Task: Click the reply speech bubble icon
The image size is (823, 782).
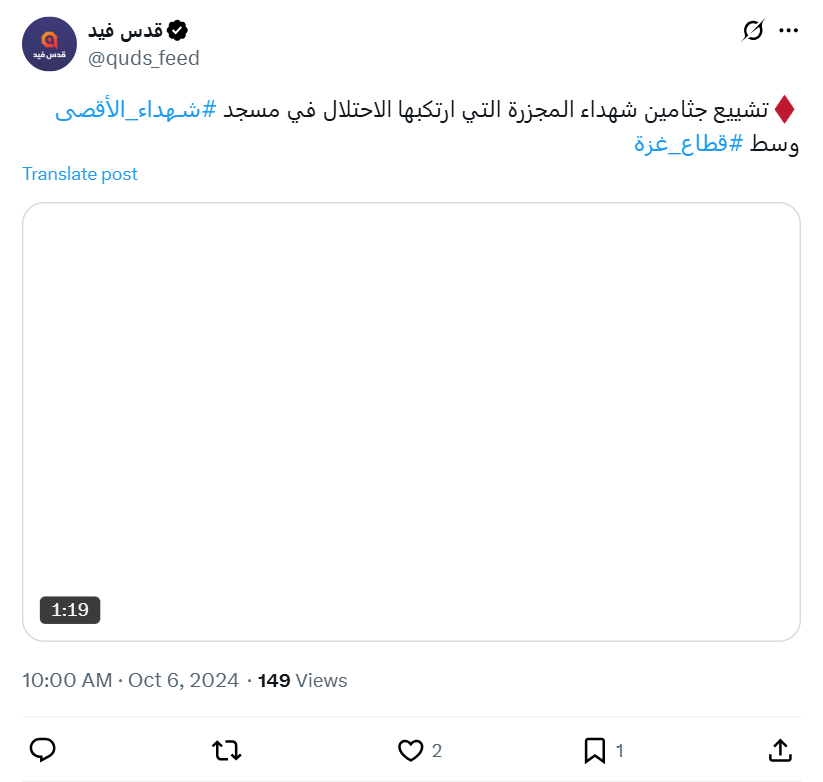Action: pos(42,749)
